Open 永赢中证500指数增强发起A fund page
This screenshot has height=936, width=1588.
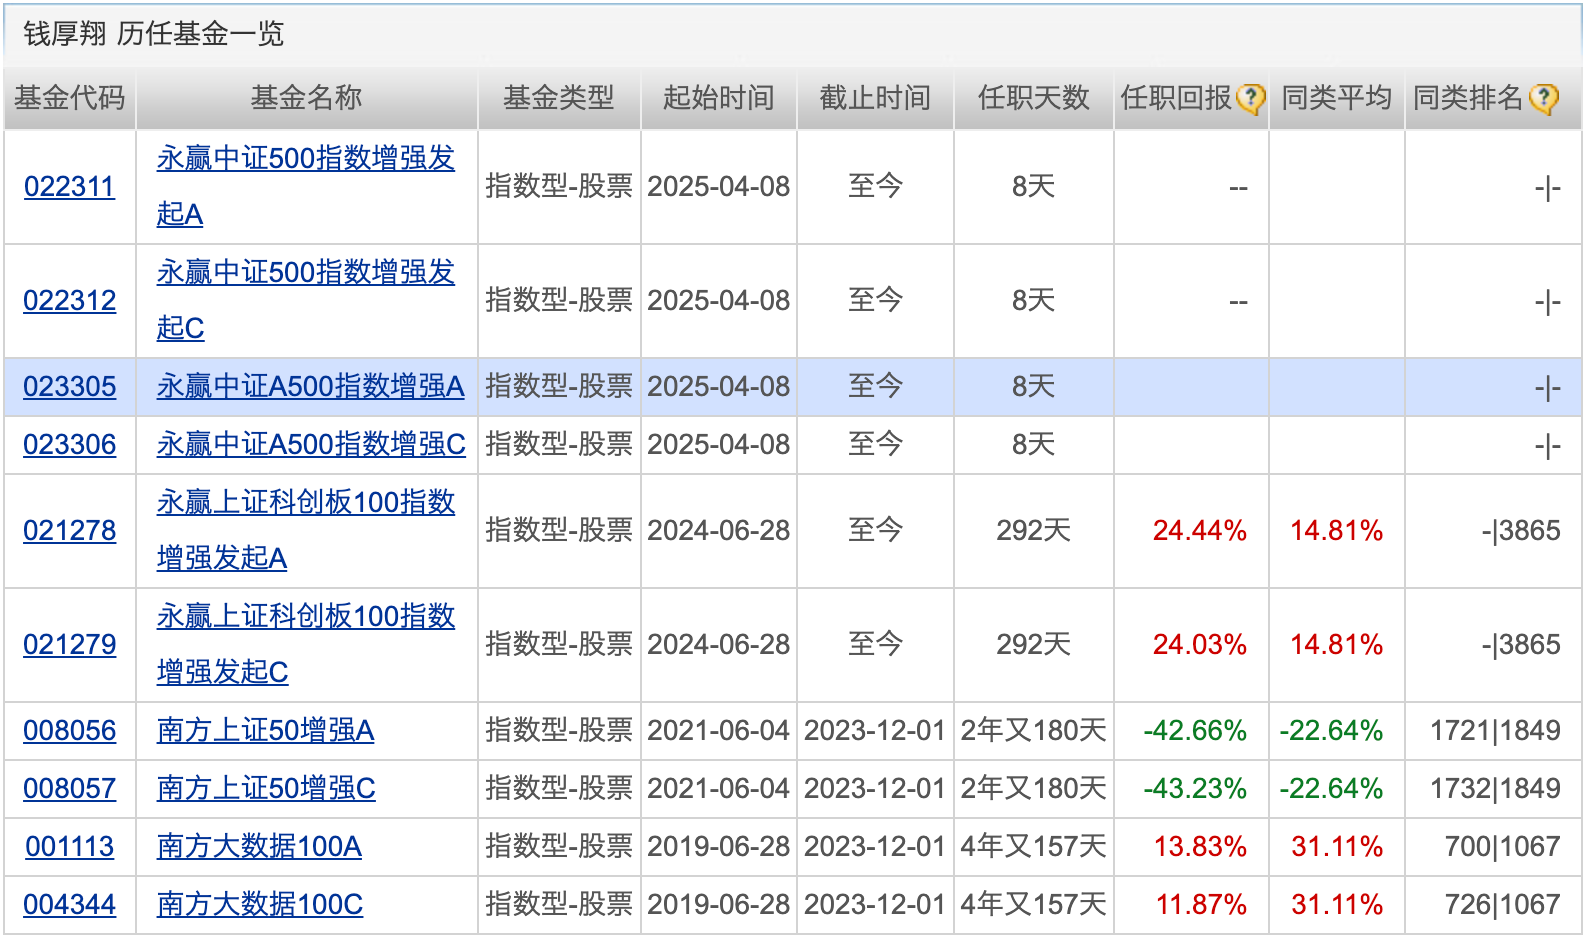click(x=305, y=186)
